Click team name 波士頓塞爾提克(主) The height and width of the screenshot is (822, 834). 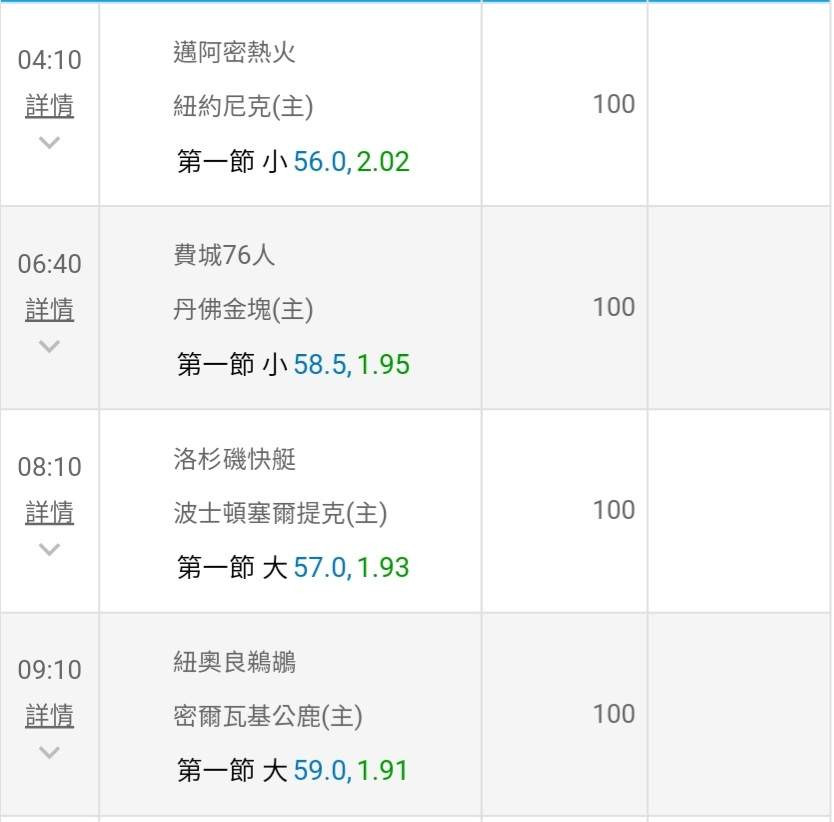click(280, 513)
